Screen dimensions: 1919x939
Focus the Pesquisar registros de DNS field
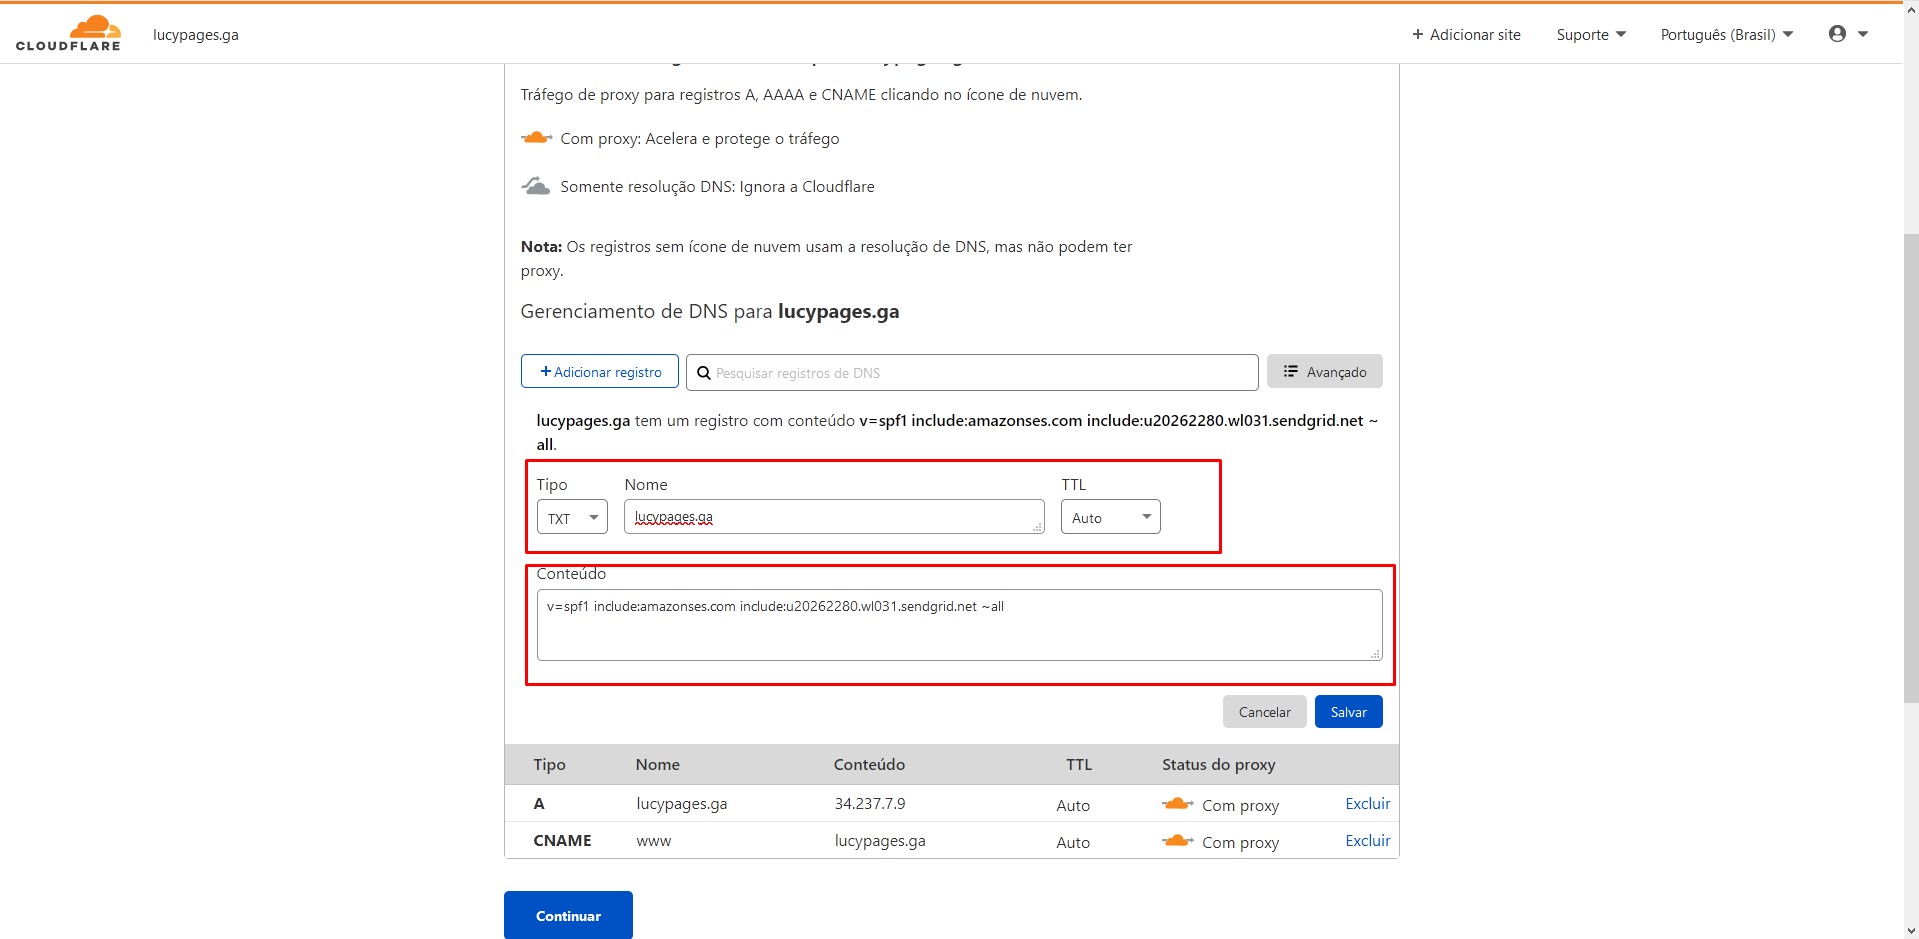point(972,373)
